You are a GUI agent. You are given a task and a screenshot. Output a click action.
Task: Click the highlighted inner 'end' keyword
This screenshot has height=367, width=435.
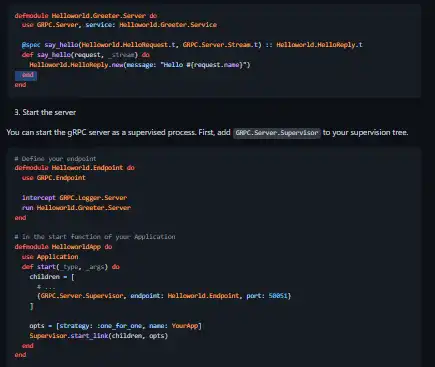coord(28,75)
